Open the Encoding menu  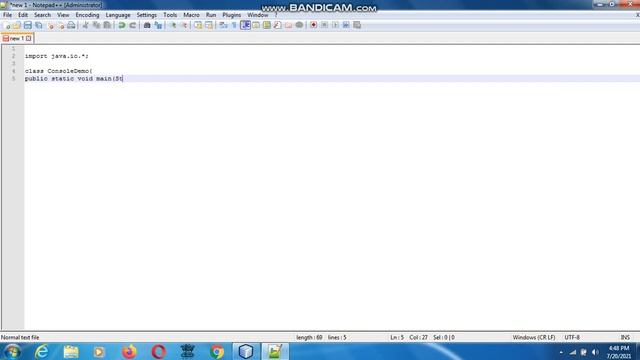pyautogui.click(x=87, y=15)
